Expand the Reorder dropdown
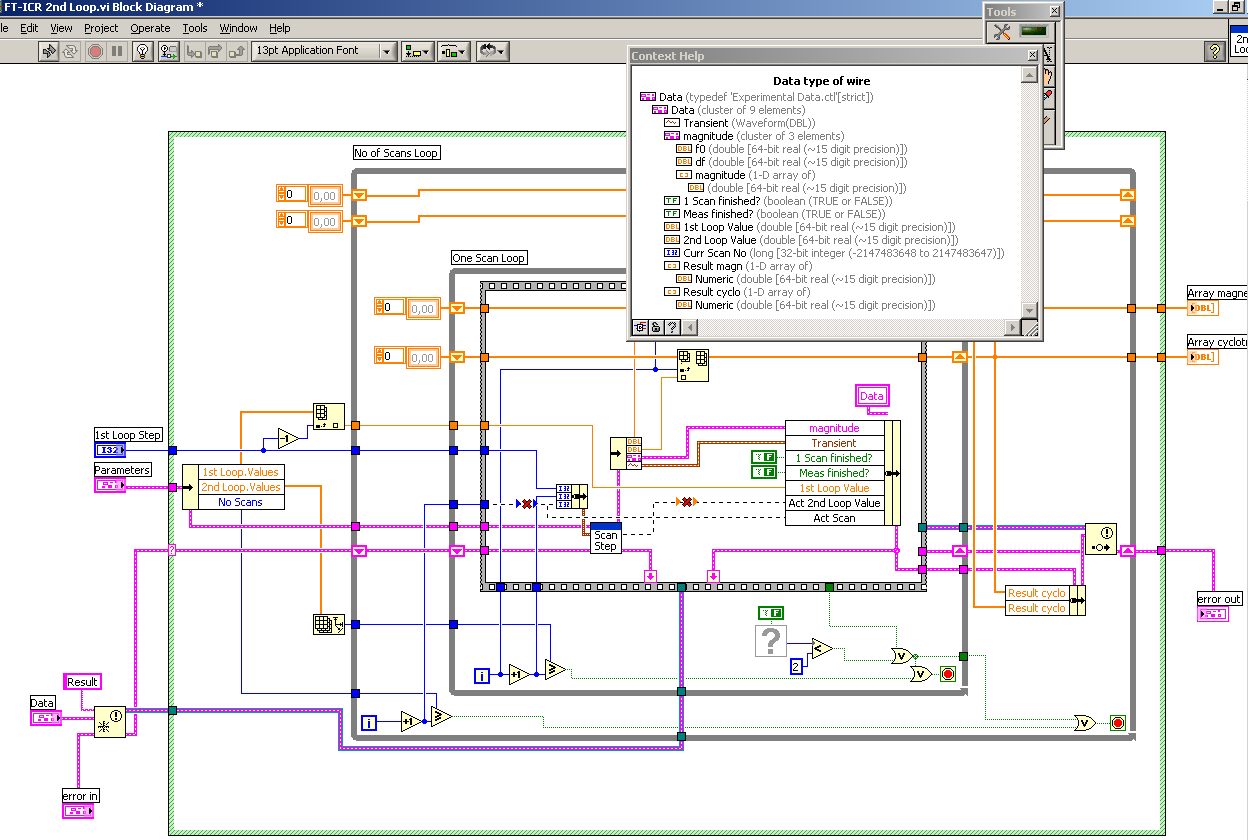The image size is (1248, 840). [x=491, y=51]
